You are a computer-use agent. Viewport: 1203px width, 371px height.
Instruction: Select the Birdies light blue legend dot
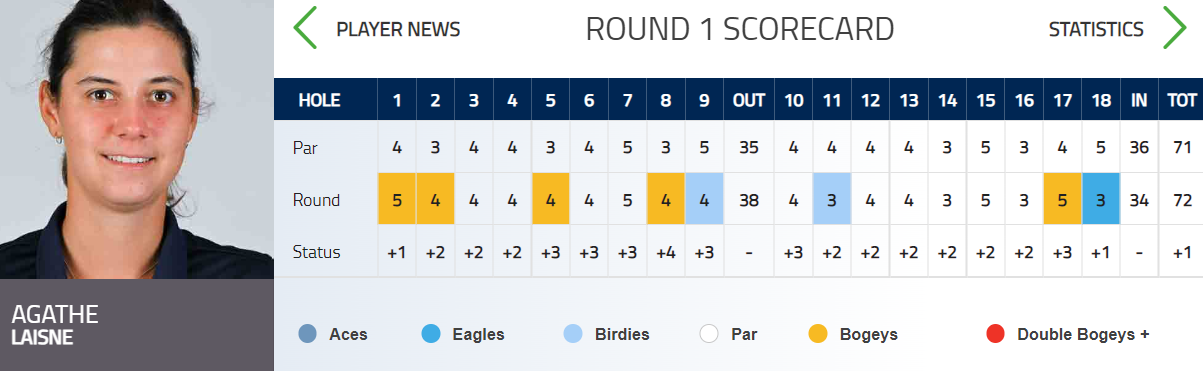point(573,334)
